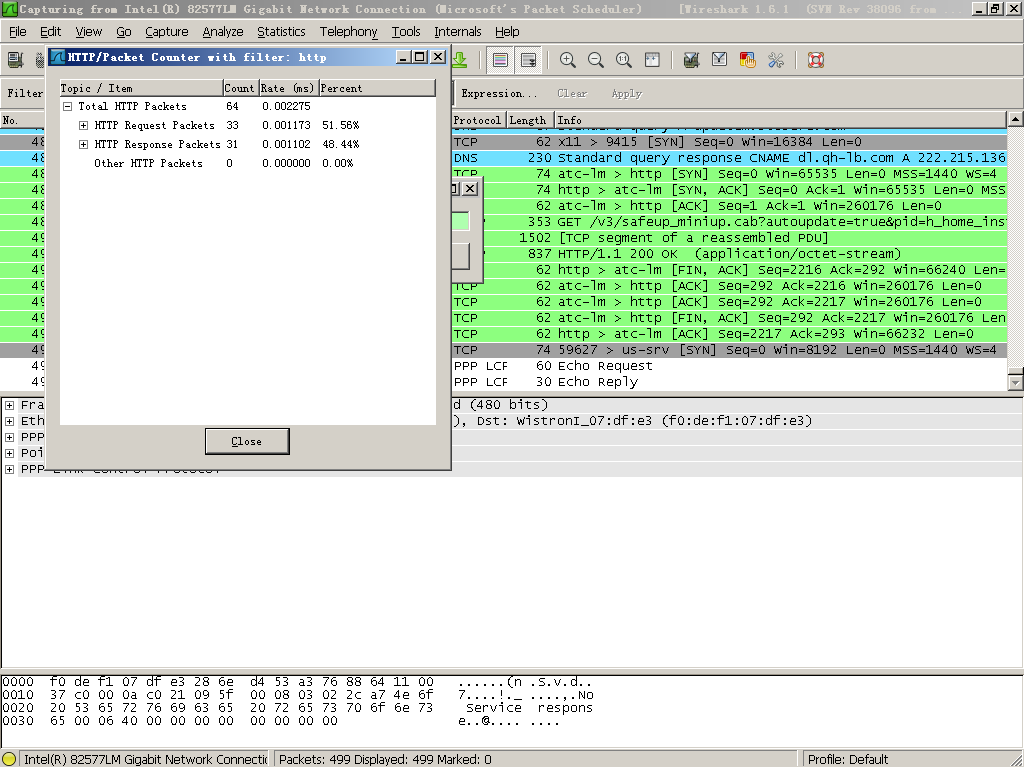The width and height of the screenshot is (1024, 768).
Task: Expand first PPP row in packet details
Action: [9, 437]
